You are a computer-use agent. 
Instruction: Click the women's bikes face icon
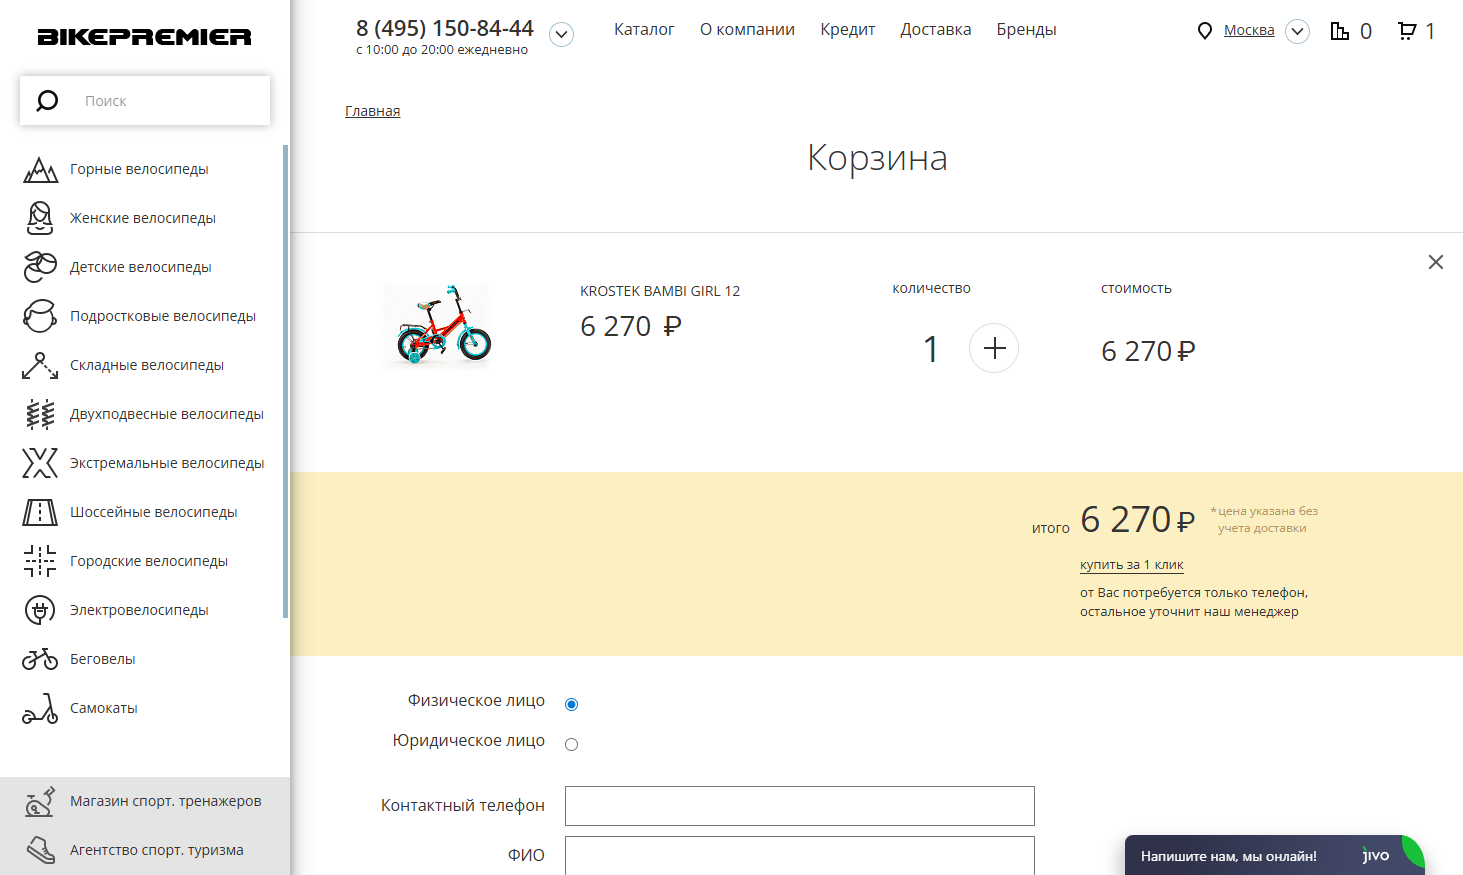(40, 218)
